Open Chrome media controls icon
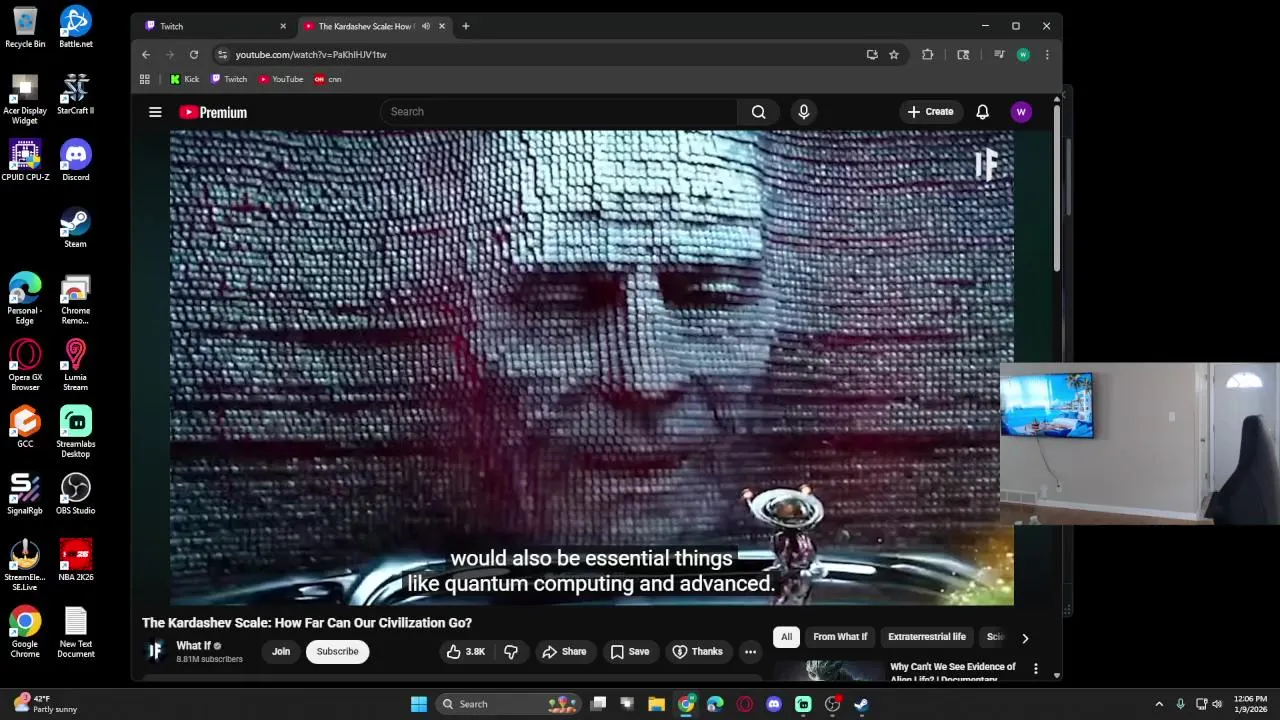 point(999,55)
